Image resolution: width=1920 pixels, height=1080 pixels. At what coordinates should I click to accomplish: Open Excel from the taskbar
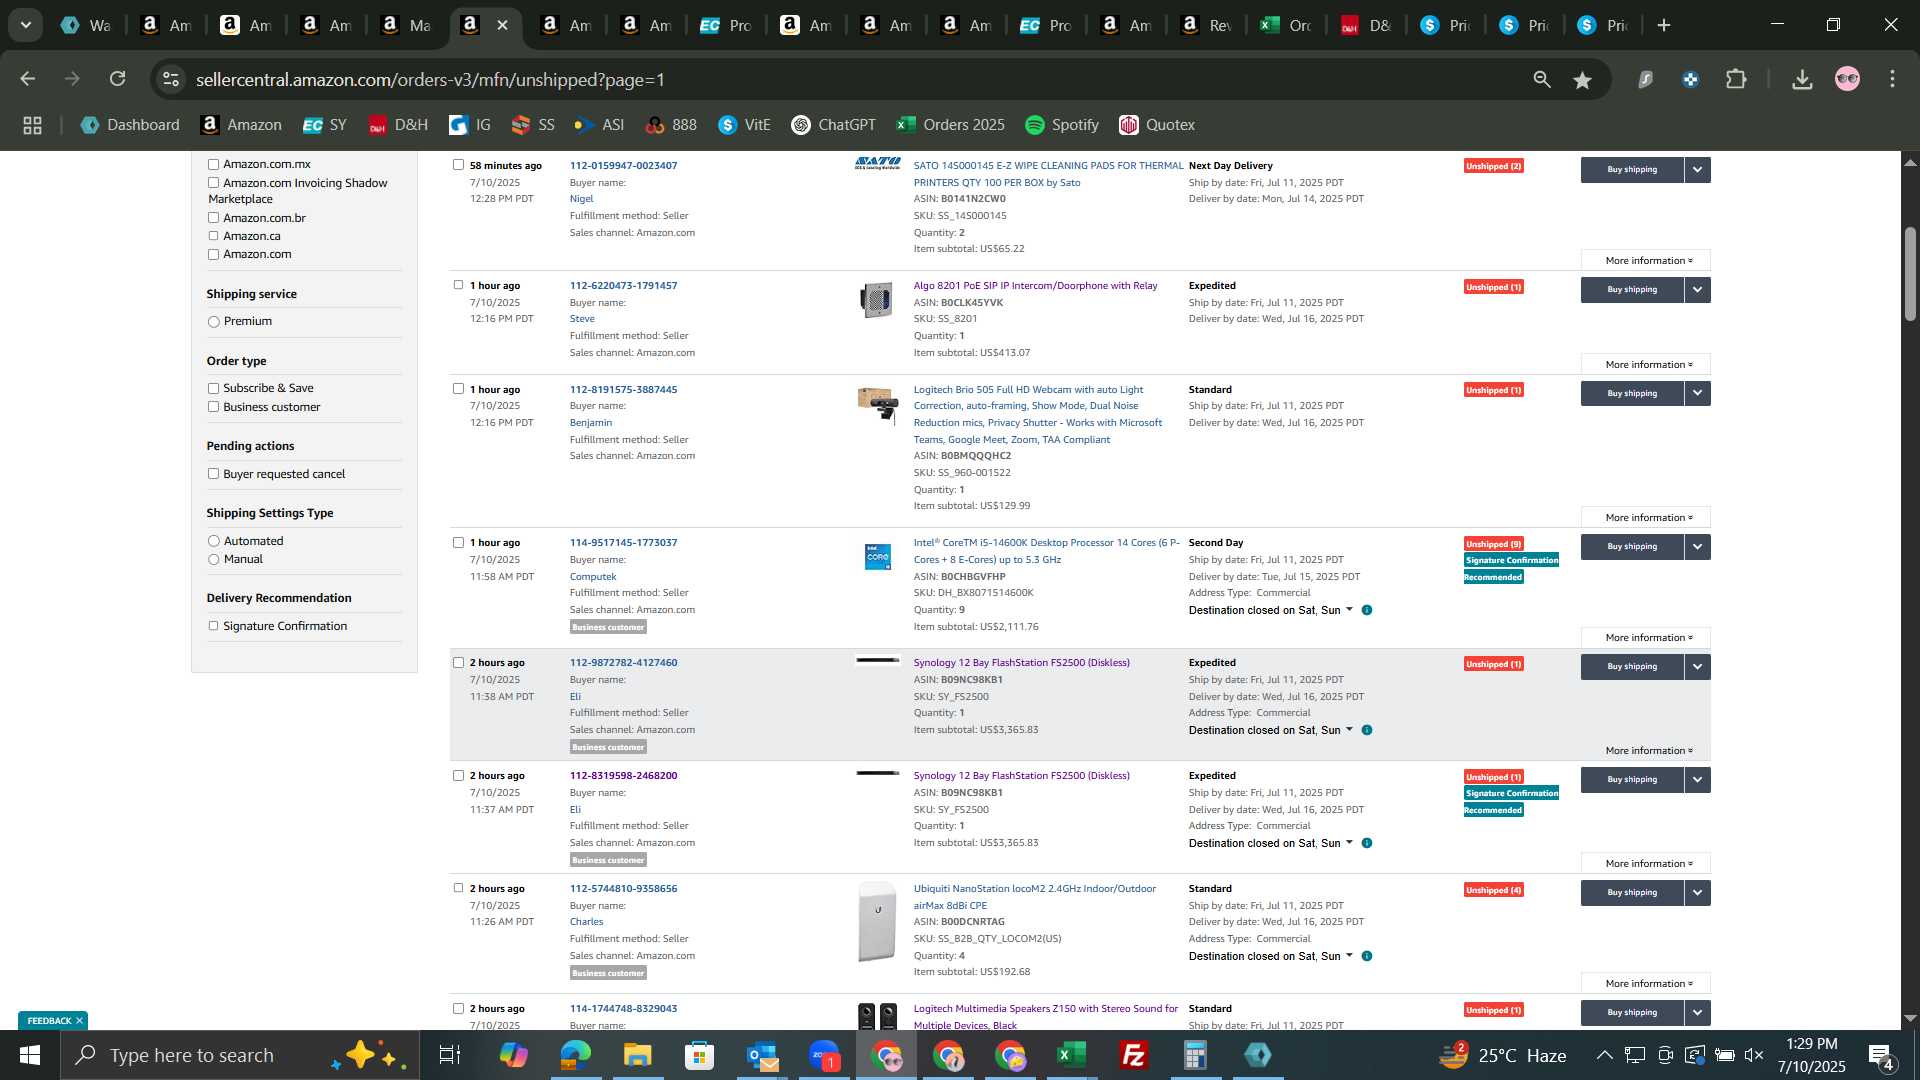pyautogui.click(x=1072, y=1055)
